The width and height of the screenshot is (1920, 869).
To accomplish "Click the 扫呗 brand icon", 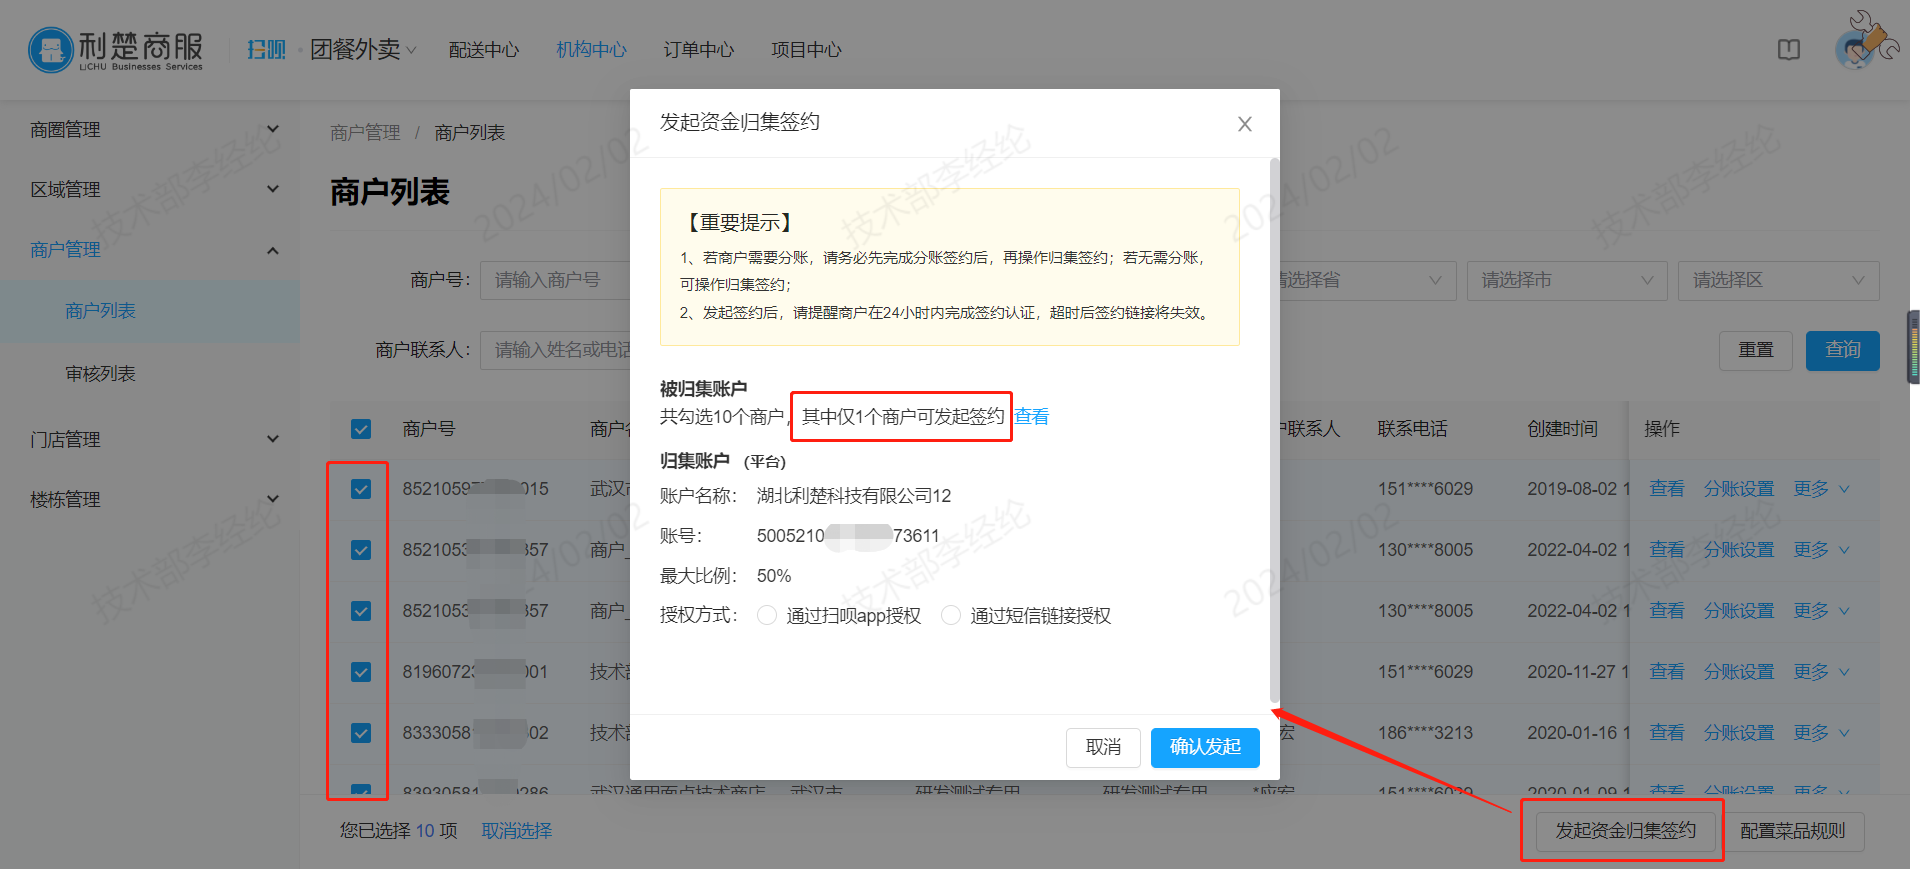I will pos(267,49).
